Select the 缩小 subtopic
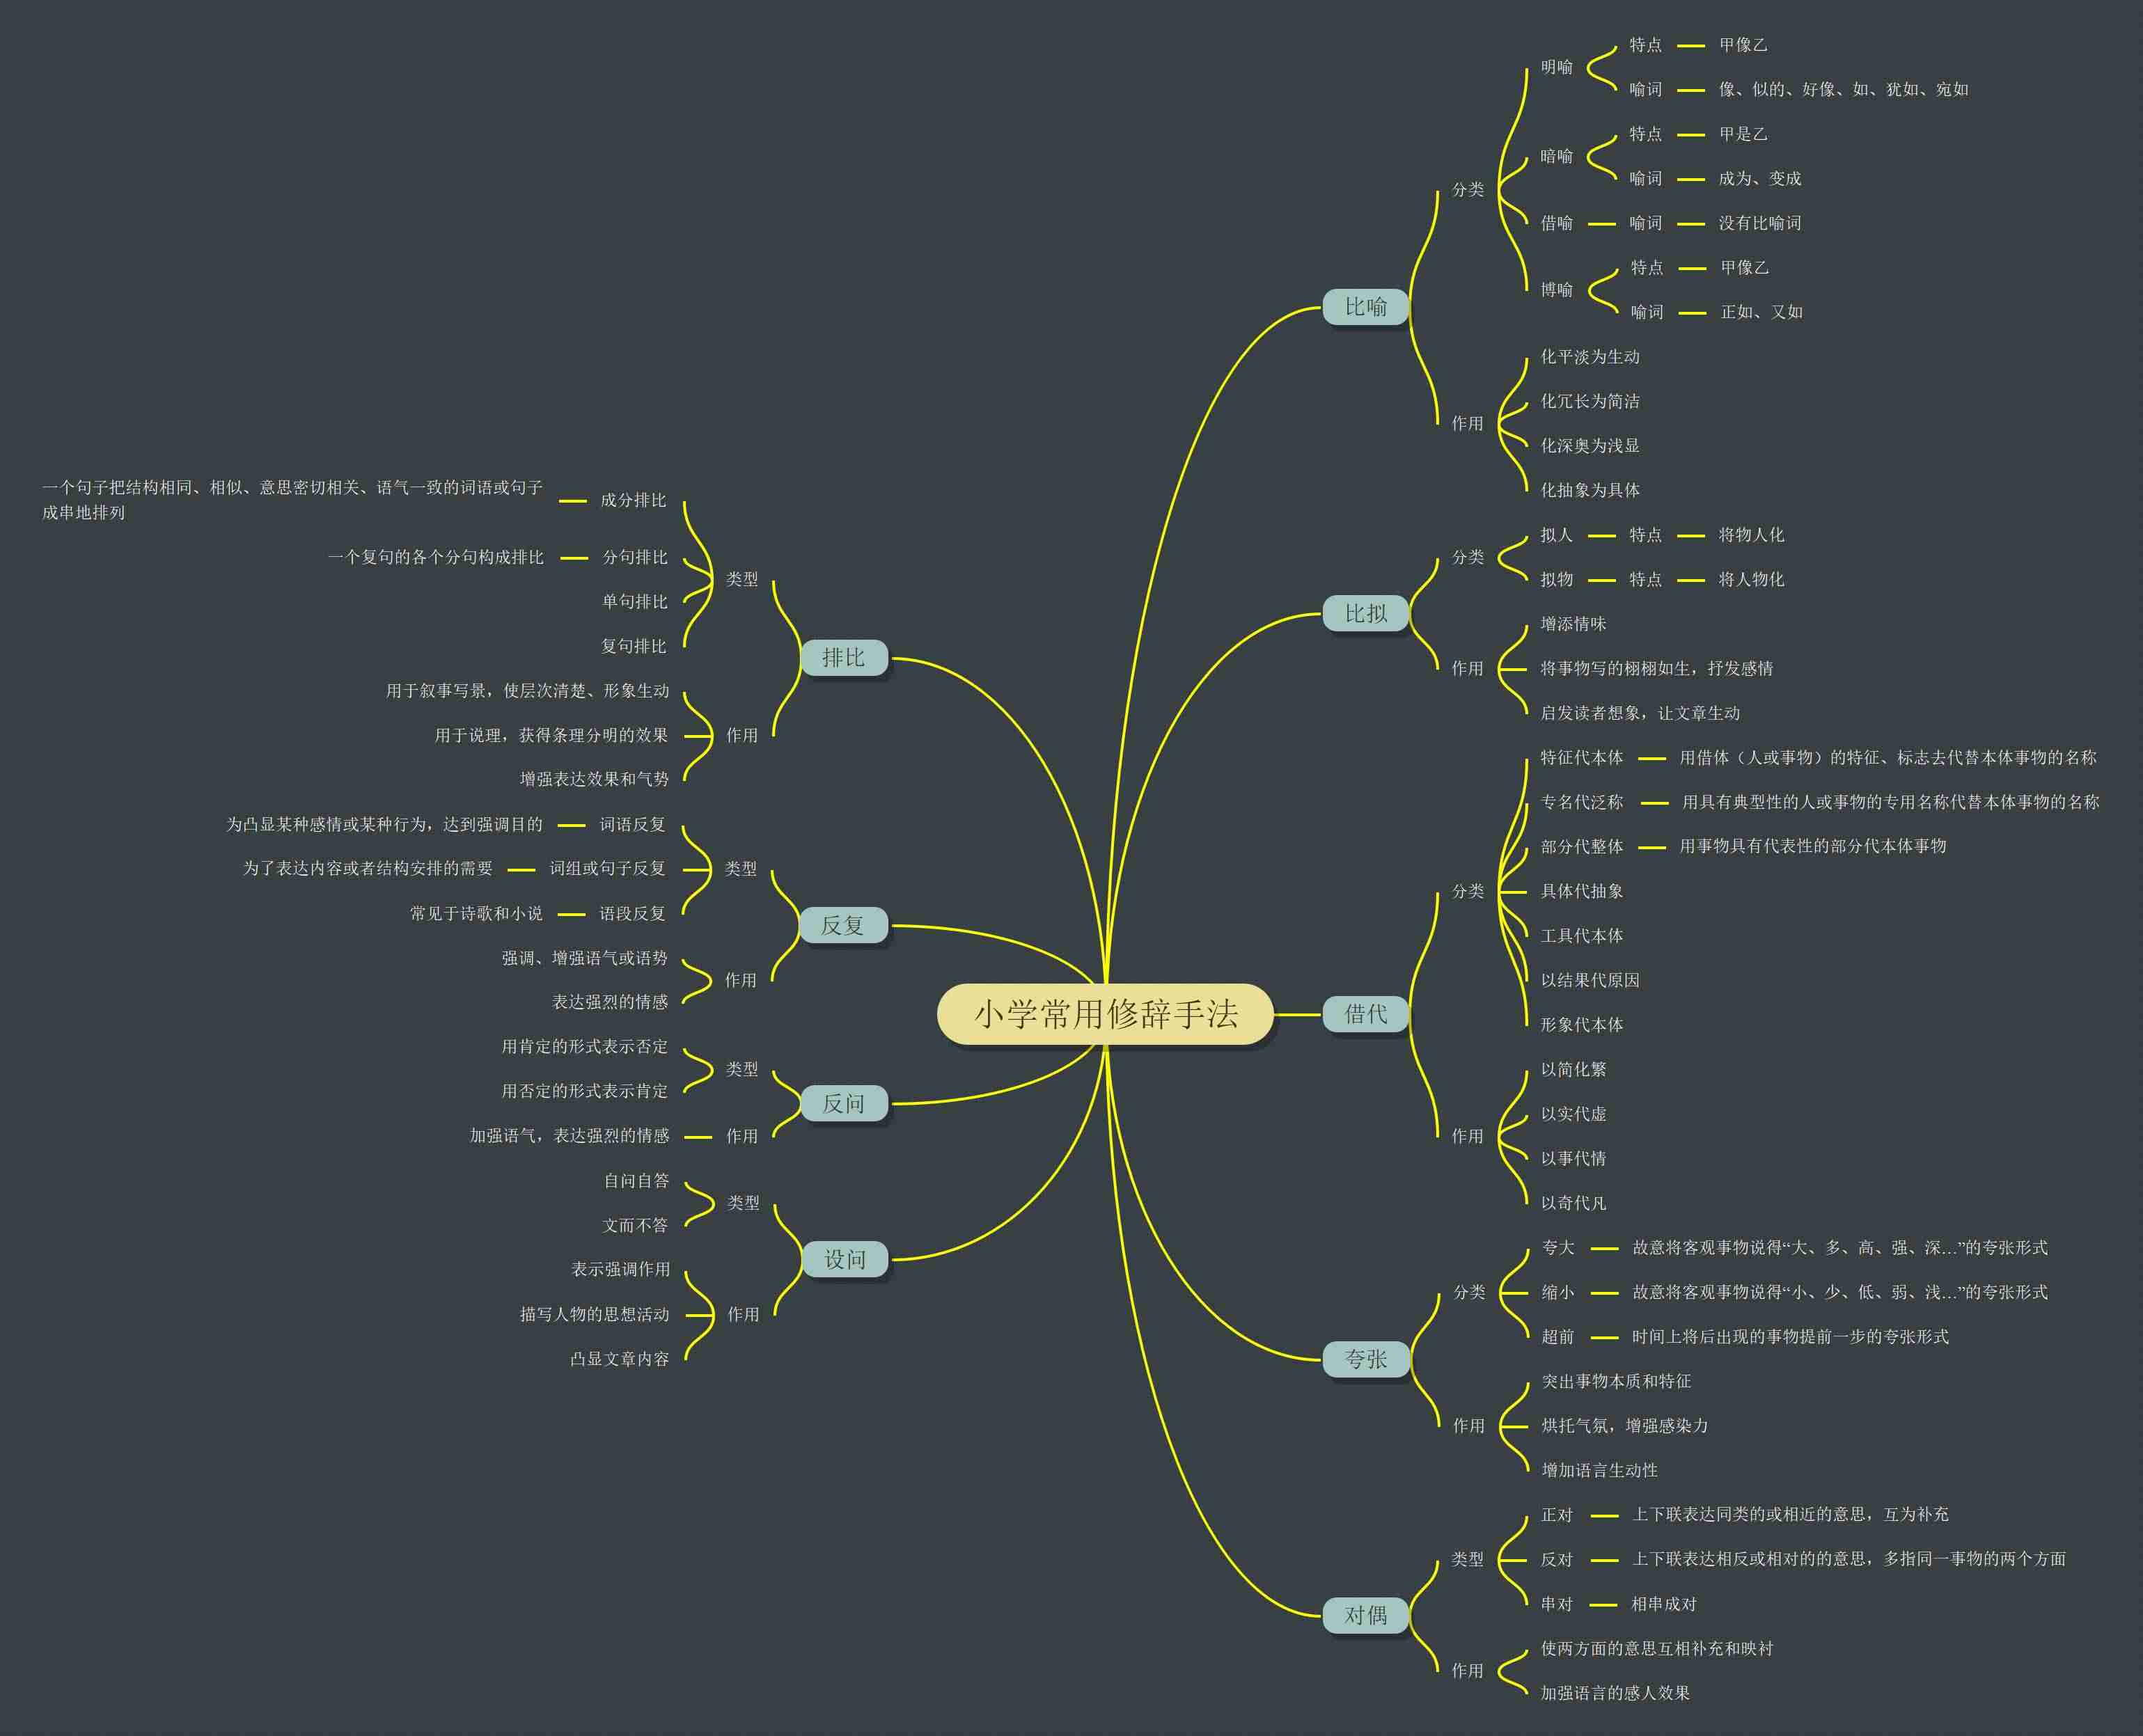This screenshot has width=2143, height=1736. click(x=1558, y=1292)
